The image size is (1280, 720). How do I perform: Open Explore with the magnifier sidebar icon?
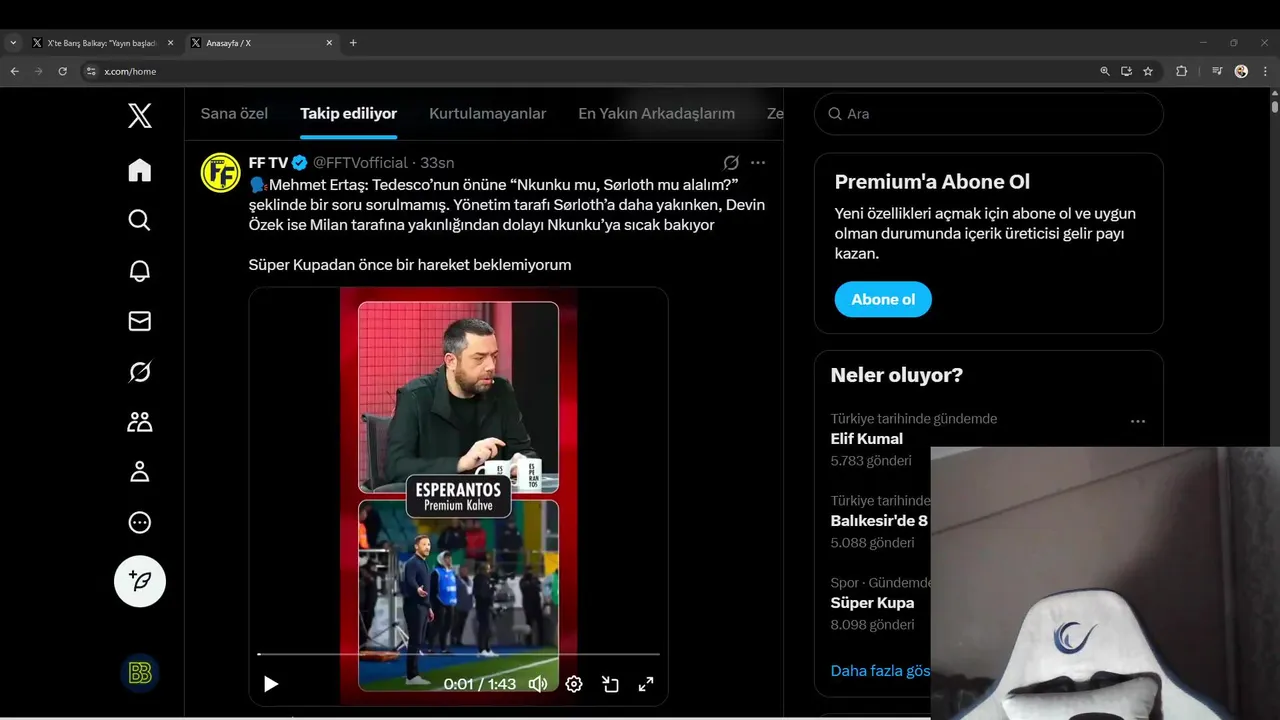140,220
